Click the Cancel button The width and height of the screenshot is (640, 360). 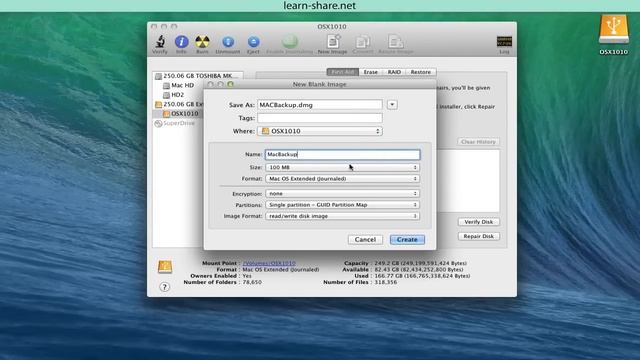[365, 240]
